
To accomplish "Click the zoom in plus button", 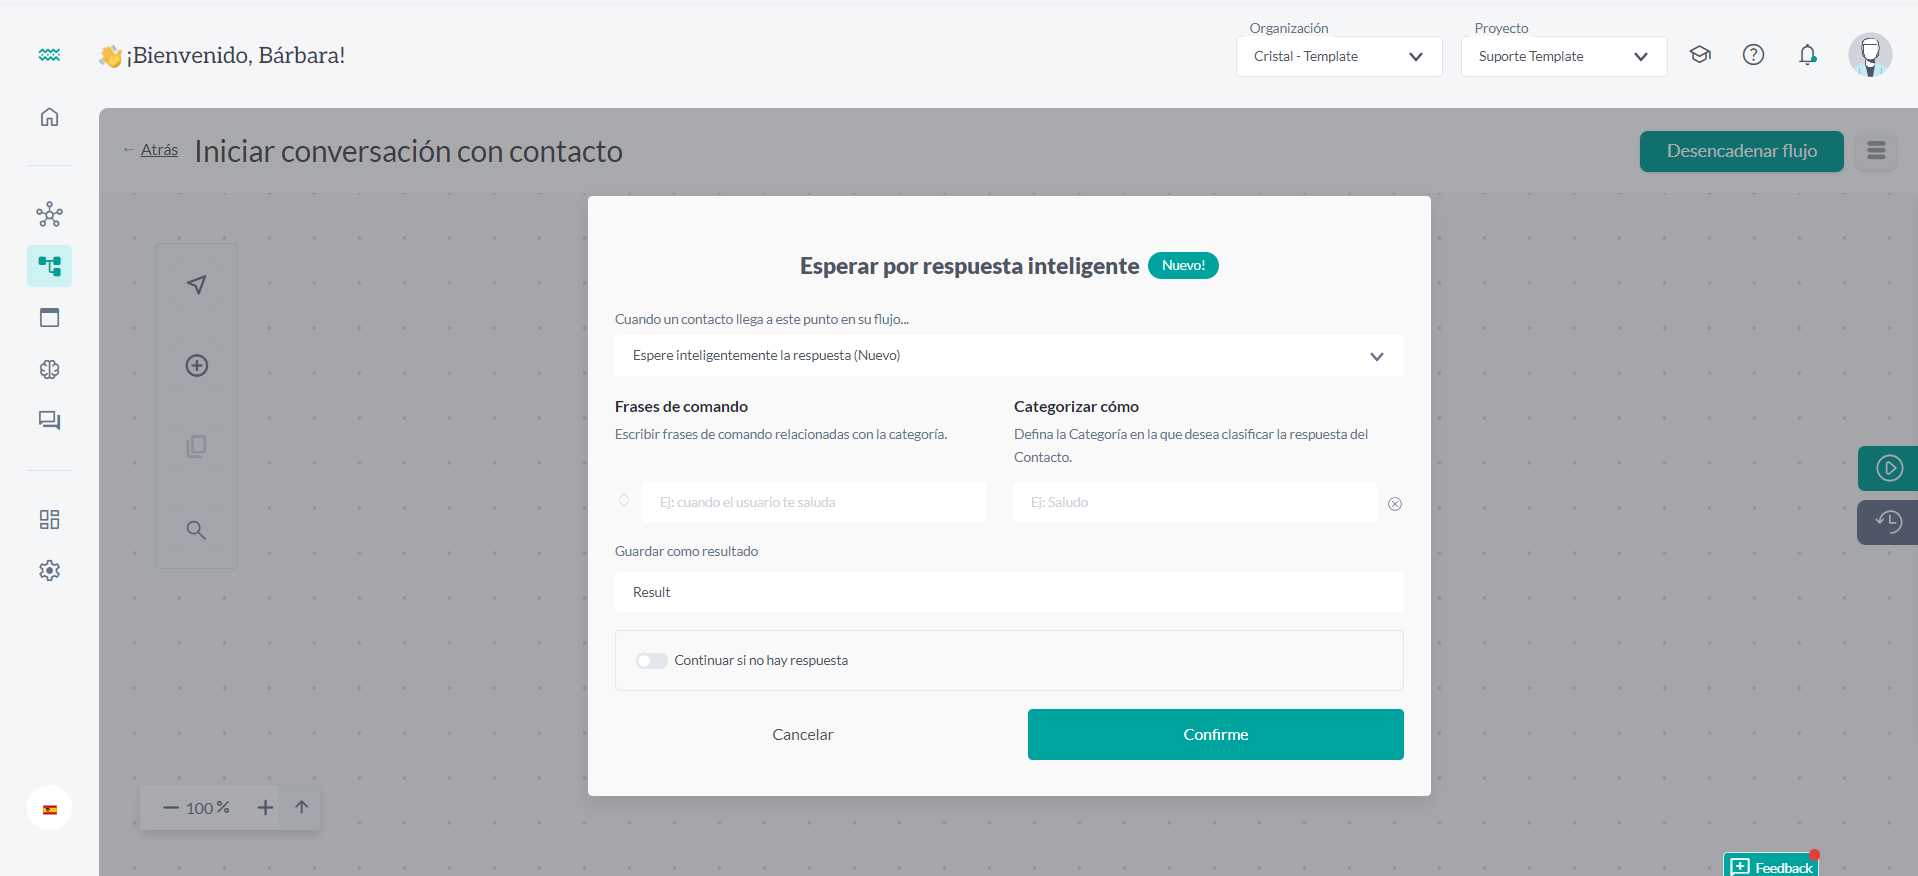I will tap(265, 808).
